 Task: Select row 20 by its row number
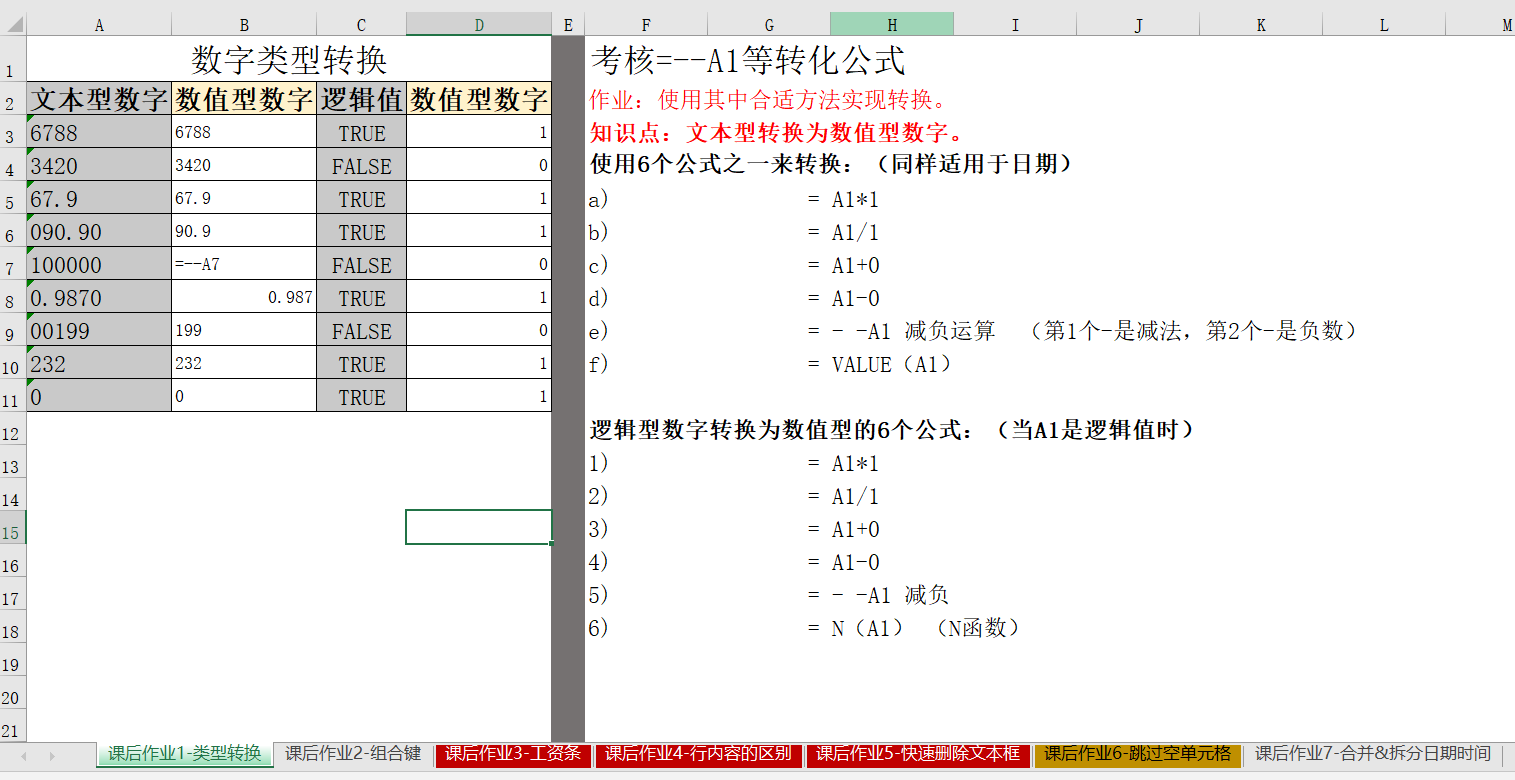pyautogui.click(x=13, y=693)
